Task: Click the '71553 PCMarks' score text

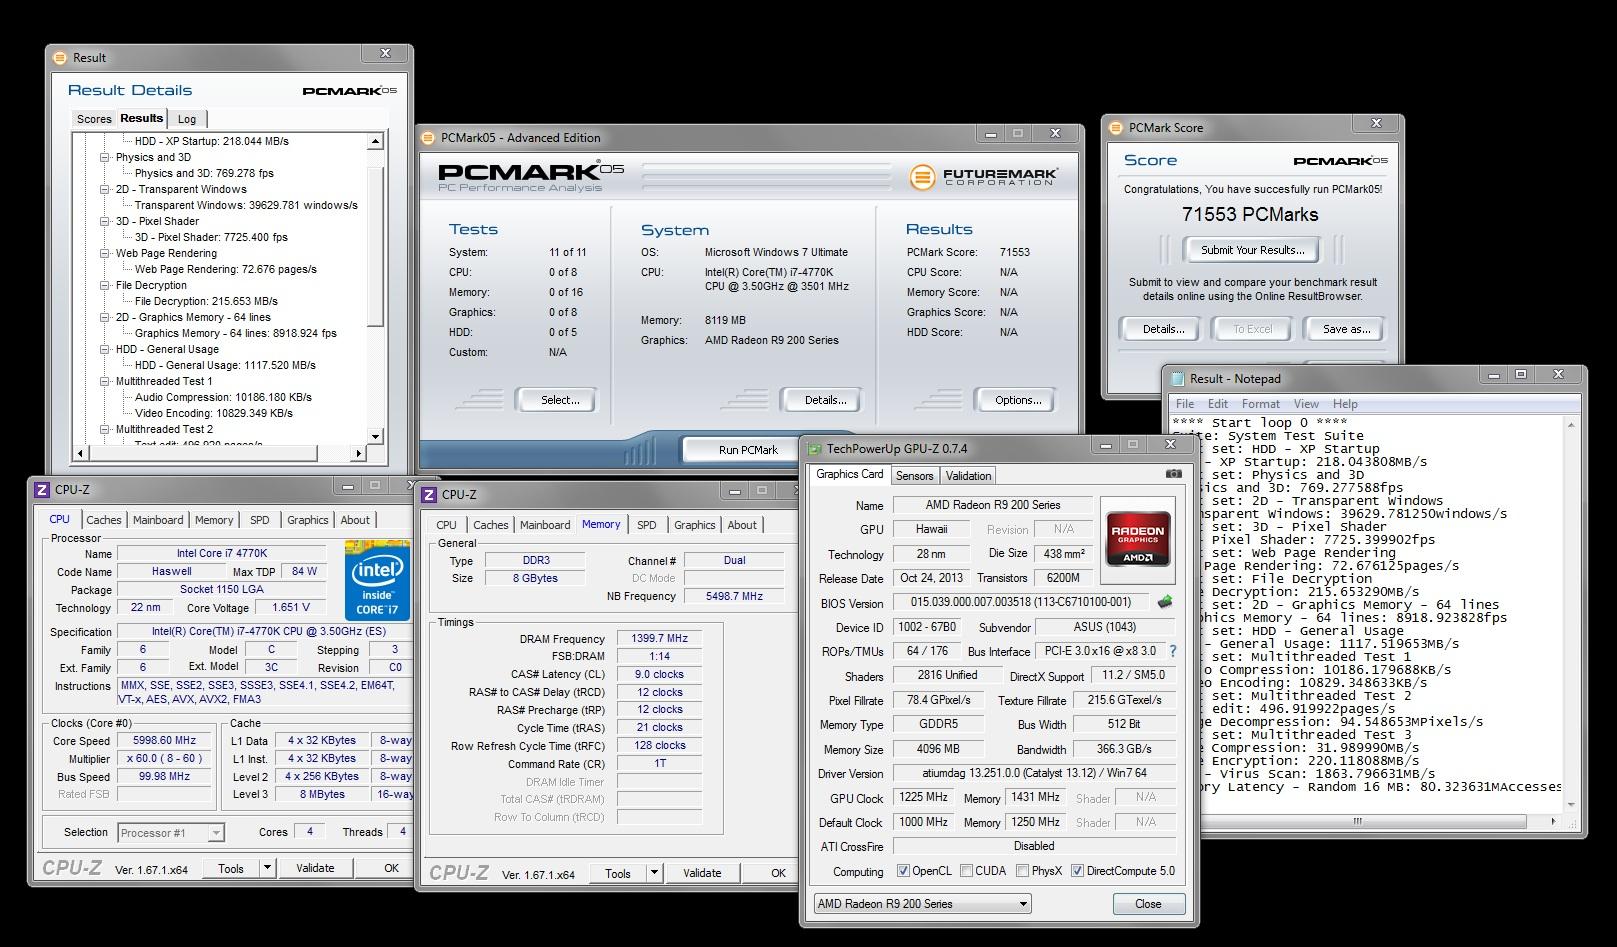Action: point(1250,214)
